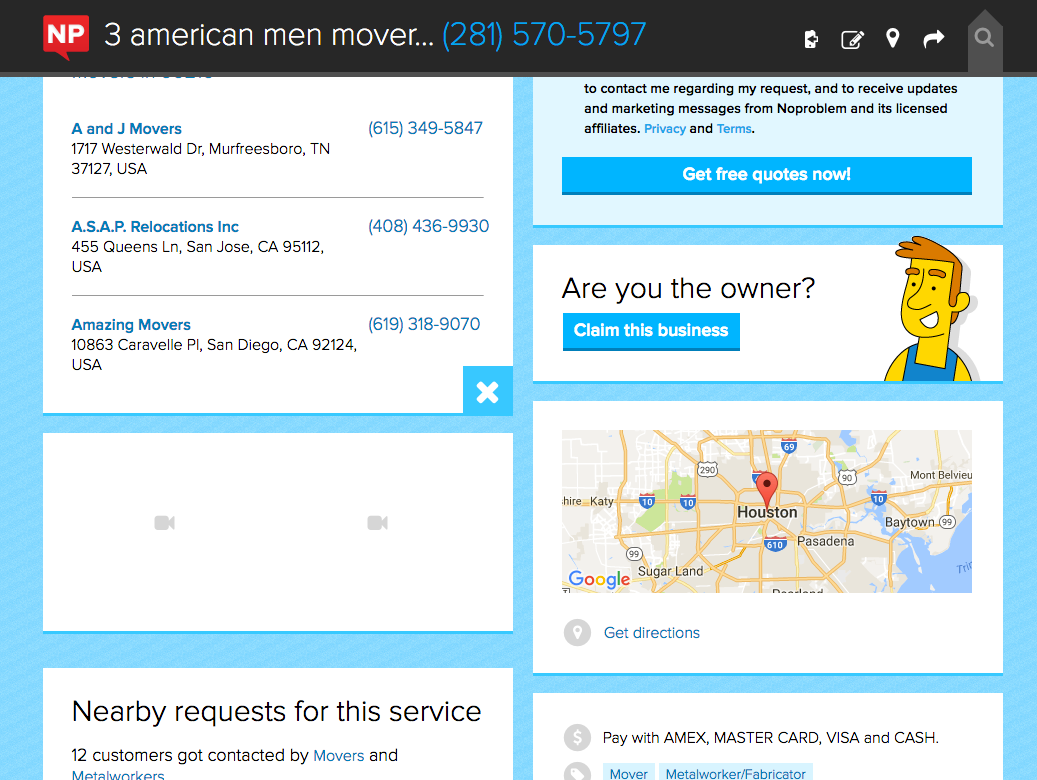
Task: Open the Privacy link
Action: coord(664,129)
